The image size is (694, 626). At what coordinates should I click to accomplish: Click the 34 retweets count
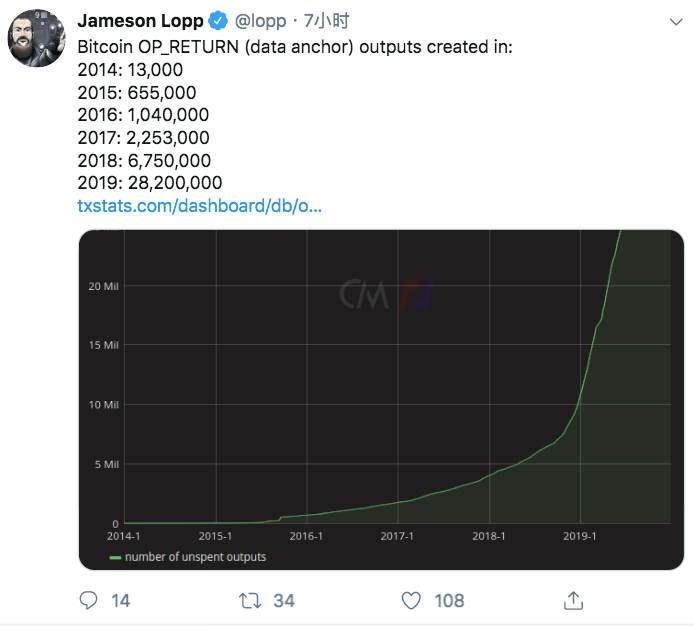(x=284, y=601)
